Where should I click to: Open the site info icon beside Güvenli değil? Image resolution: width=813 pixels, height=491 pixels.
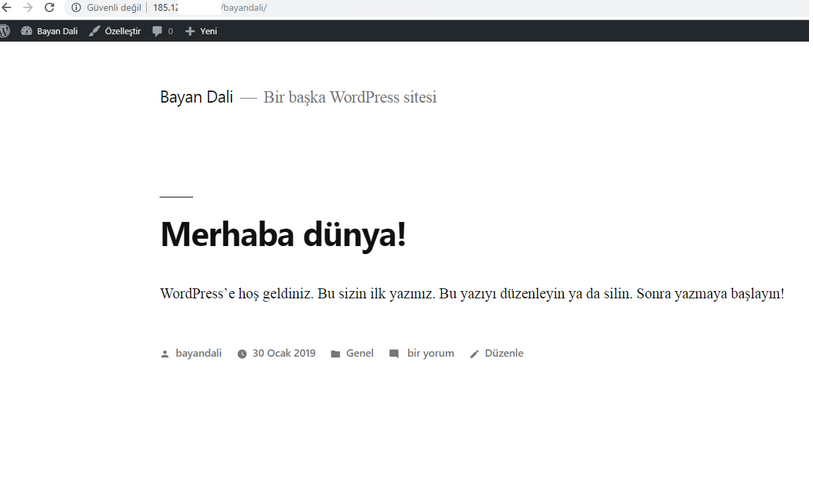pos(76,8)
